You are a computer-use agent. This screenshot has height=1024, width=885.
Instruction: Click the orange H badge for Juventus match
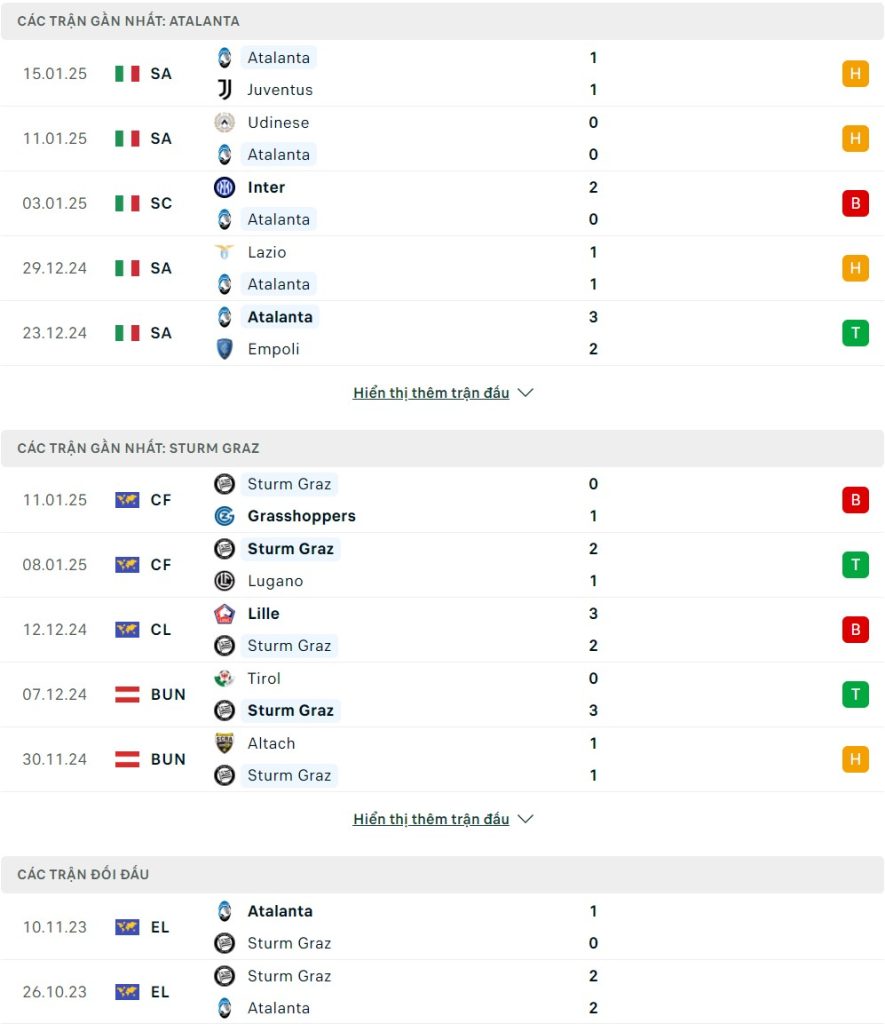856,73
